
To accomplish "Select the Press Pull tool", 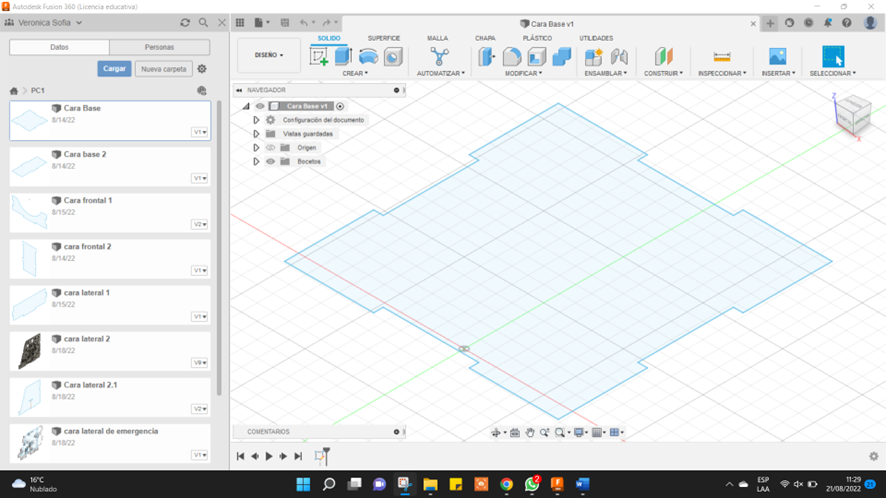I will 487,57.
